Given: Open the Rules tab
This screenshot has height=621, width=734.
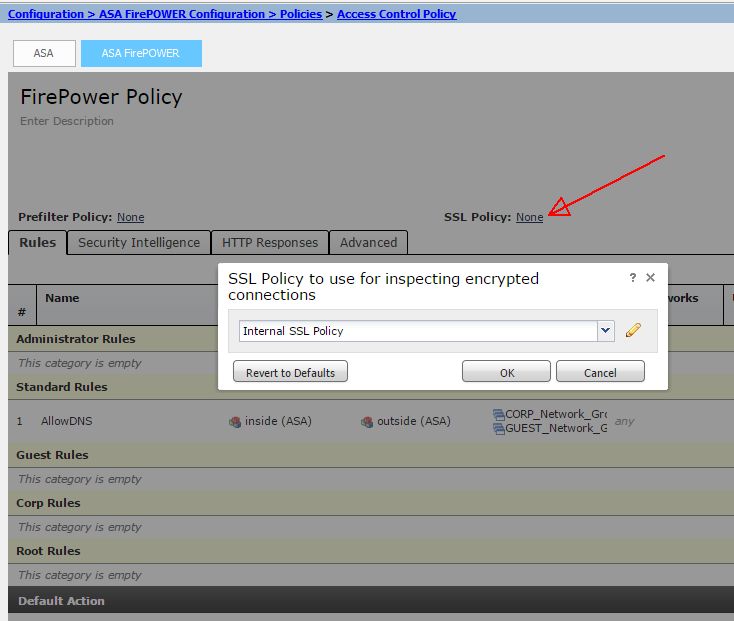Looking at the screenshot, I should [37, 242].
